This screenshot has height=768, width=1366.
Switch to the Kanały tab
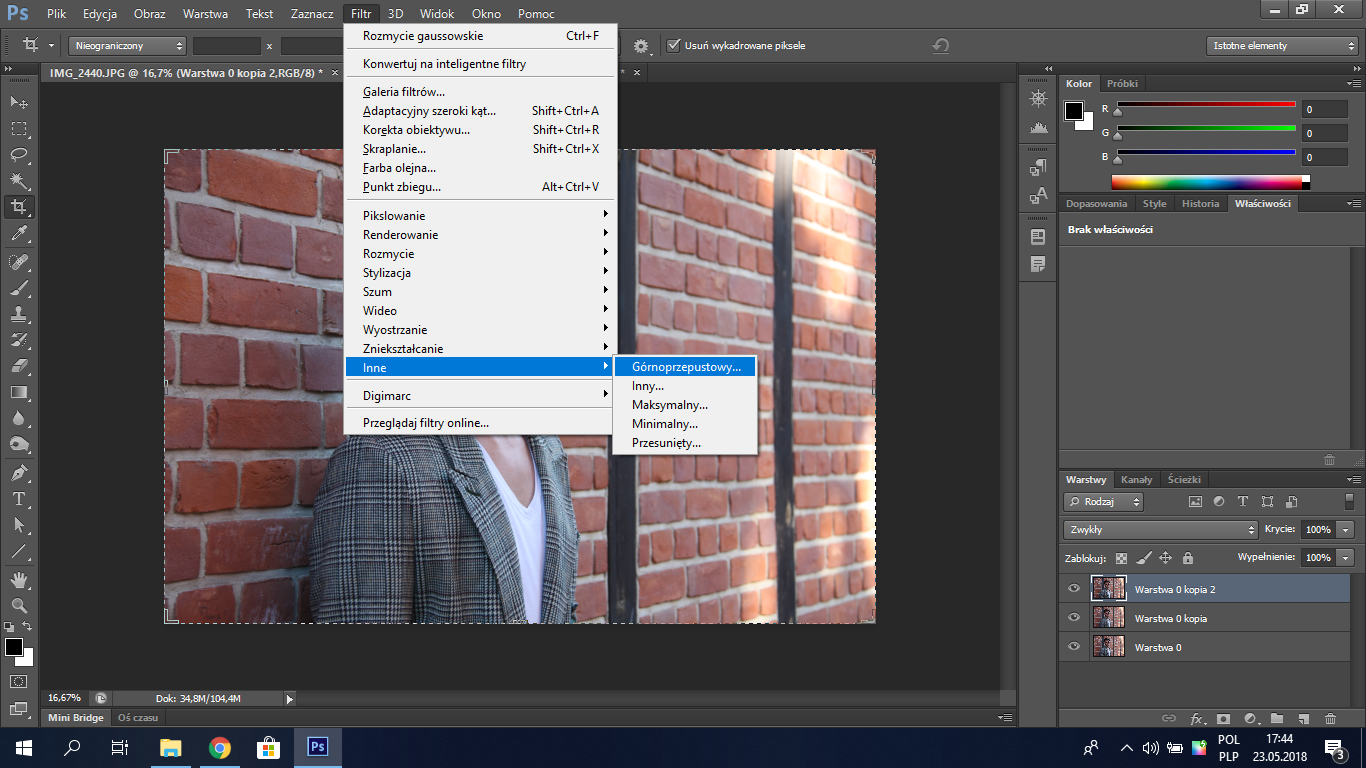[1136, 479]
